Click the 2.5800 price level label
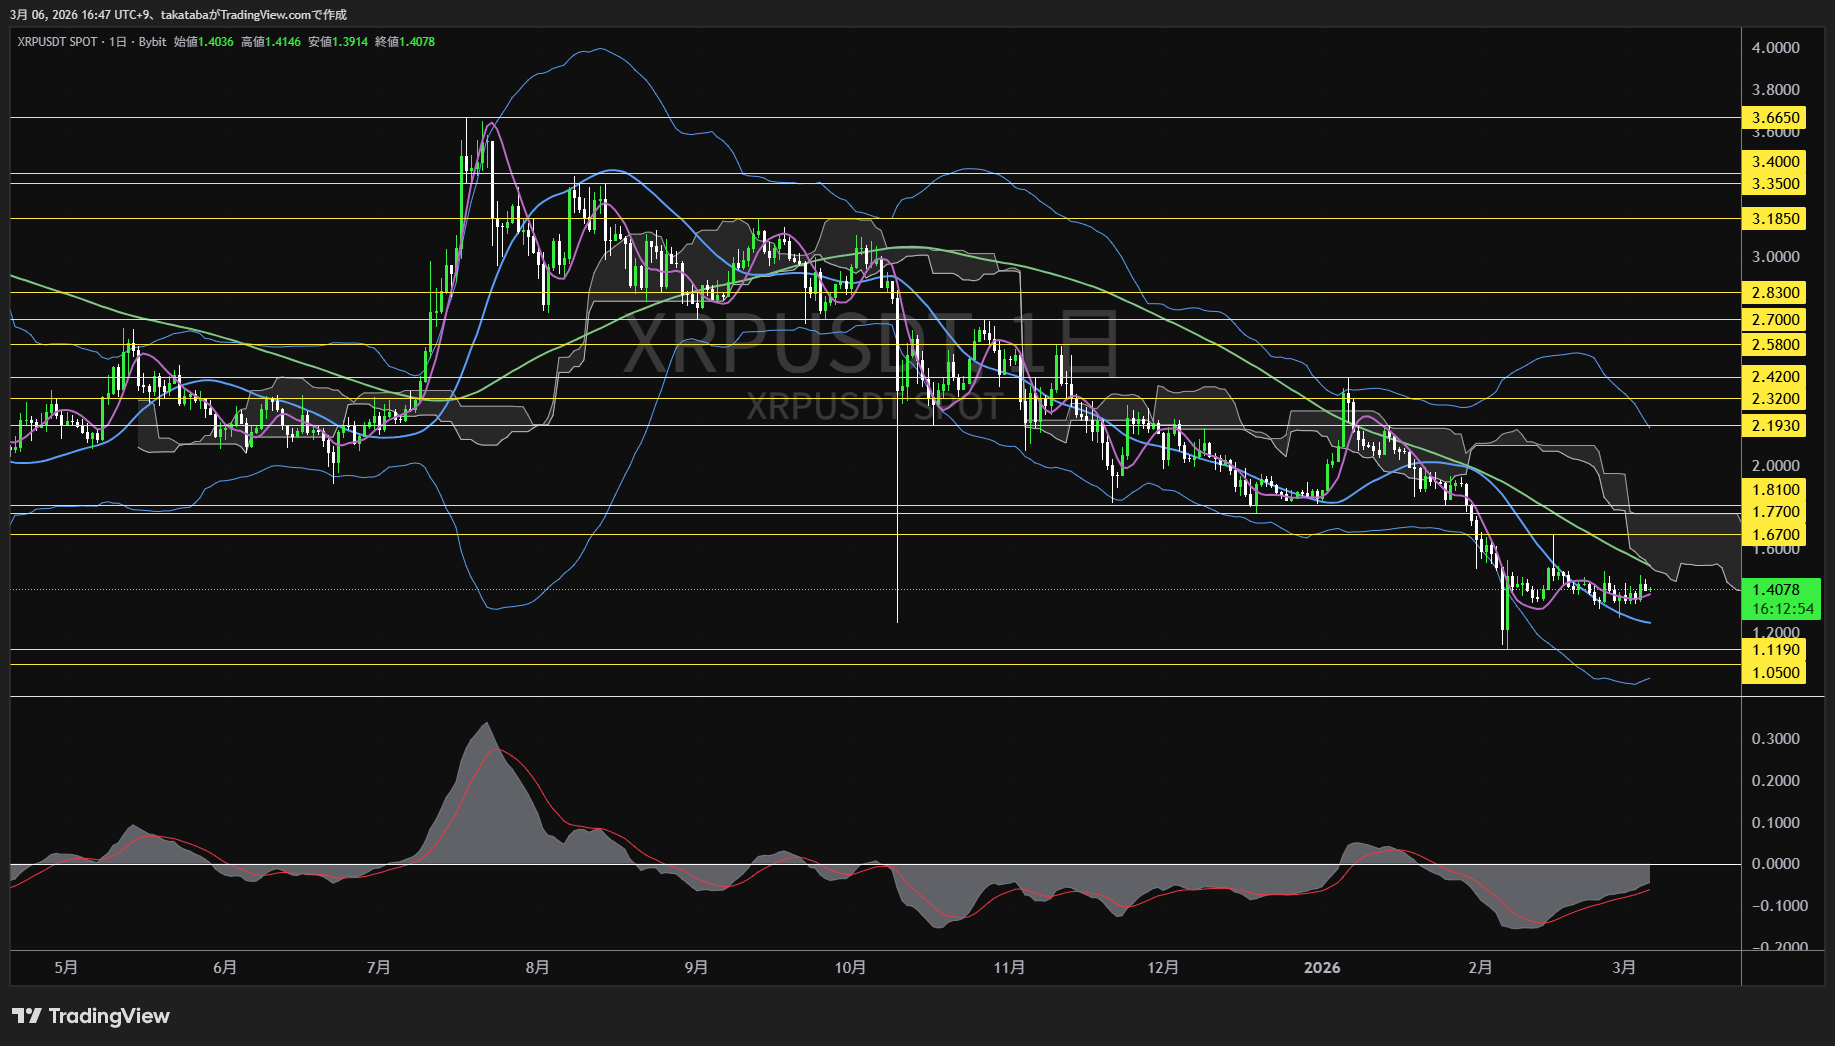 tap(1774, 345)
